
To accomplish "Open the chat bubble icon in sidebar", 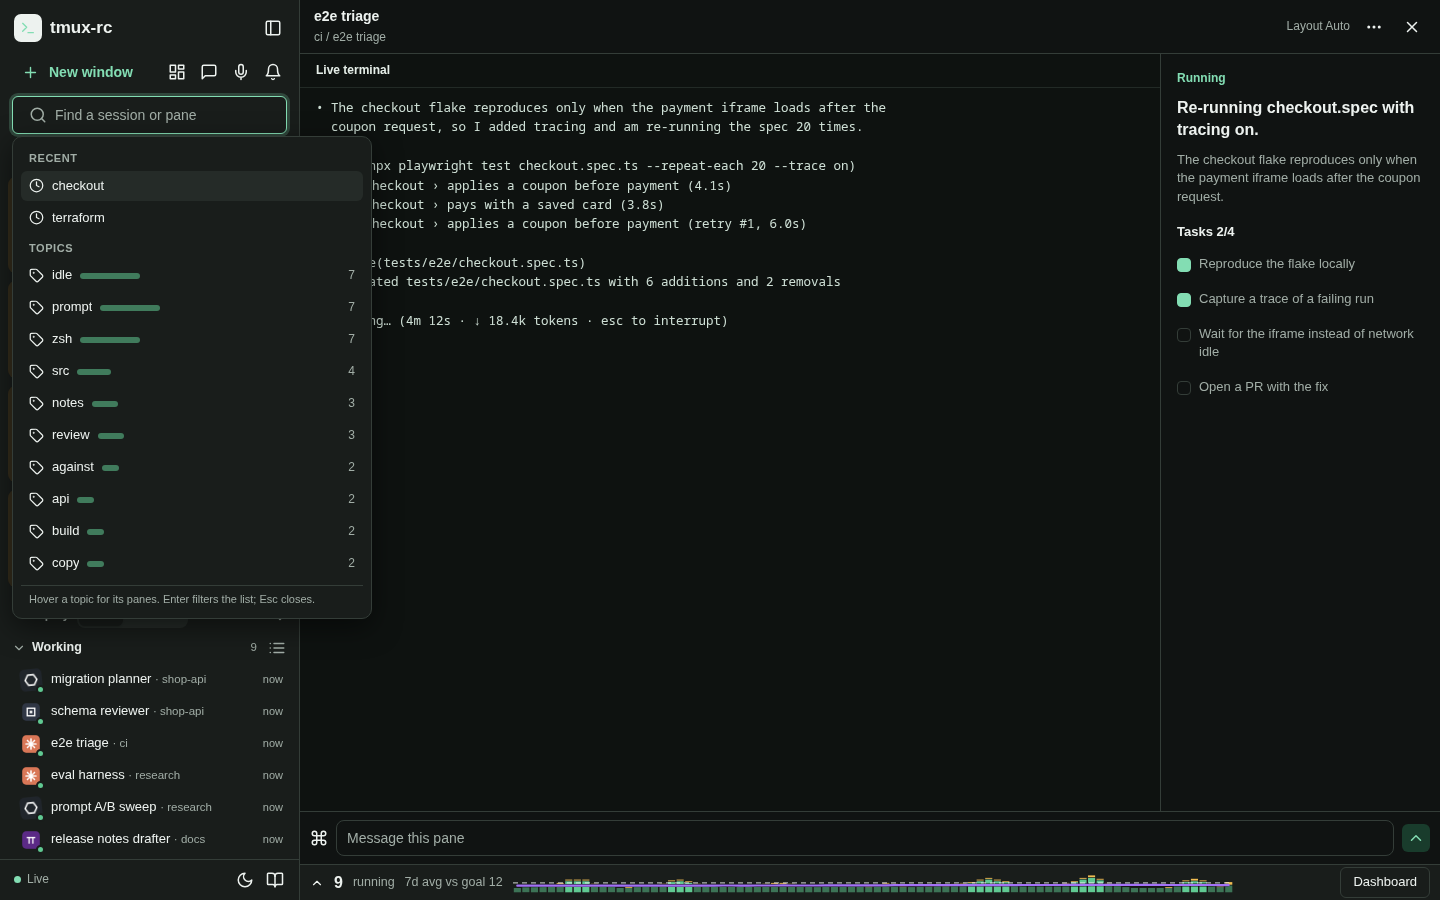I will (209, 72).
